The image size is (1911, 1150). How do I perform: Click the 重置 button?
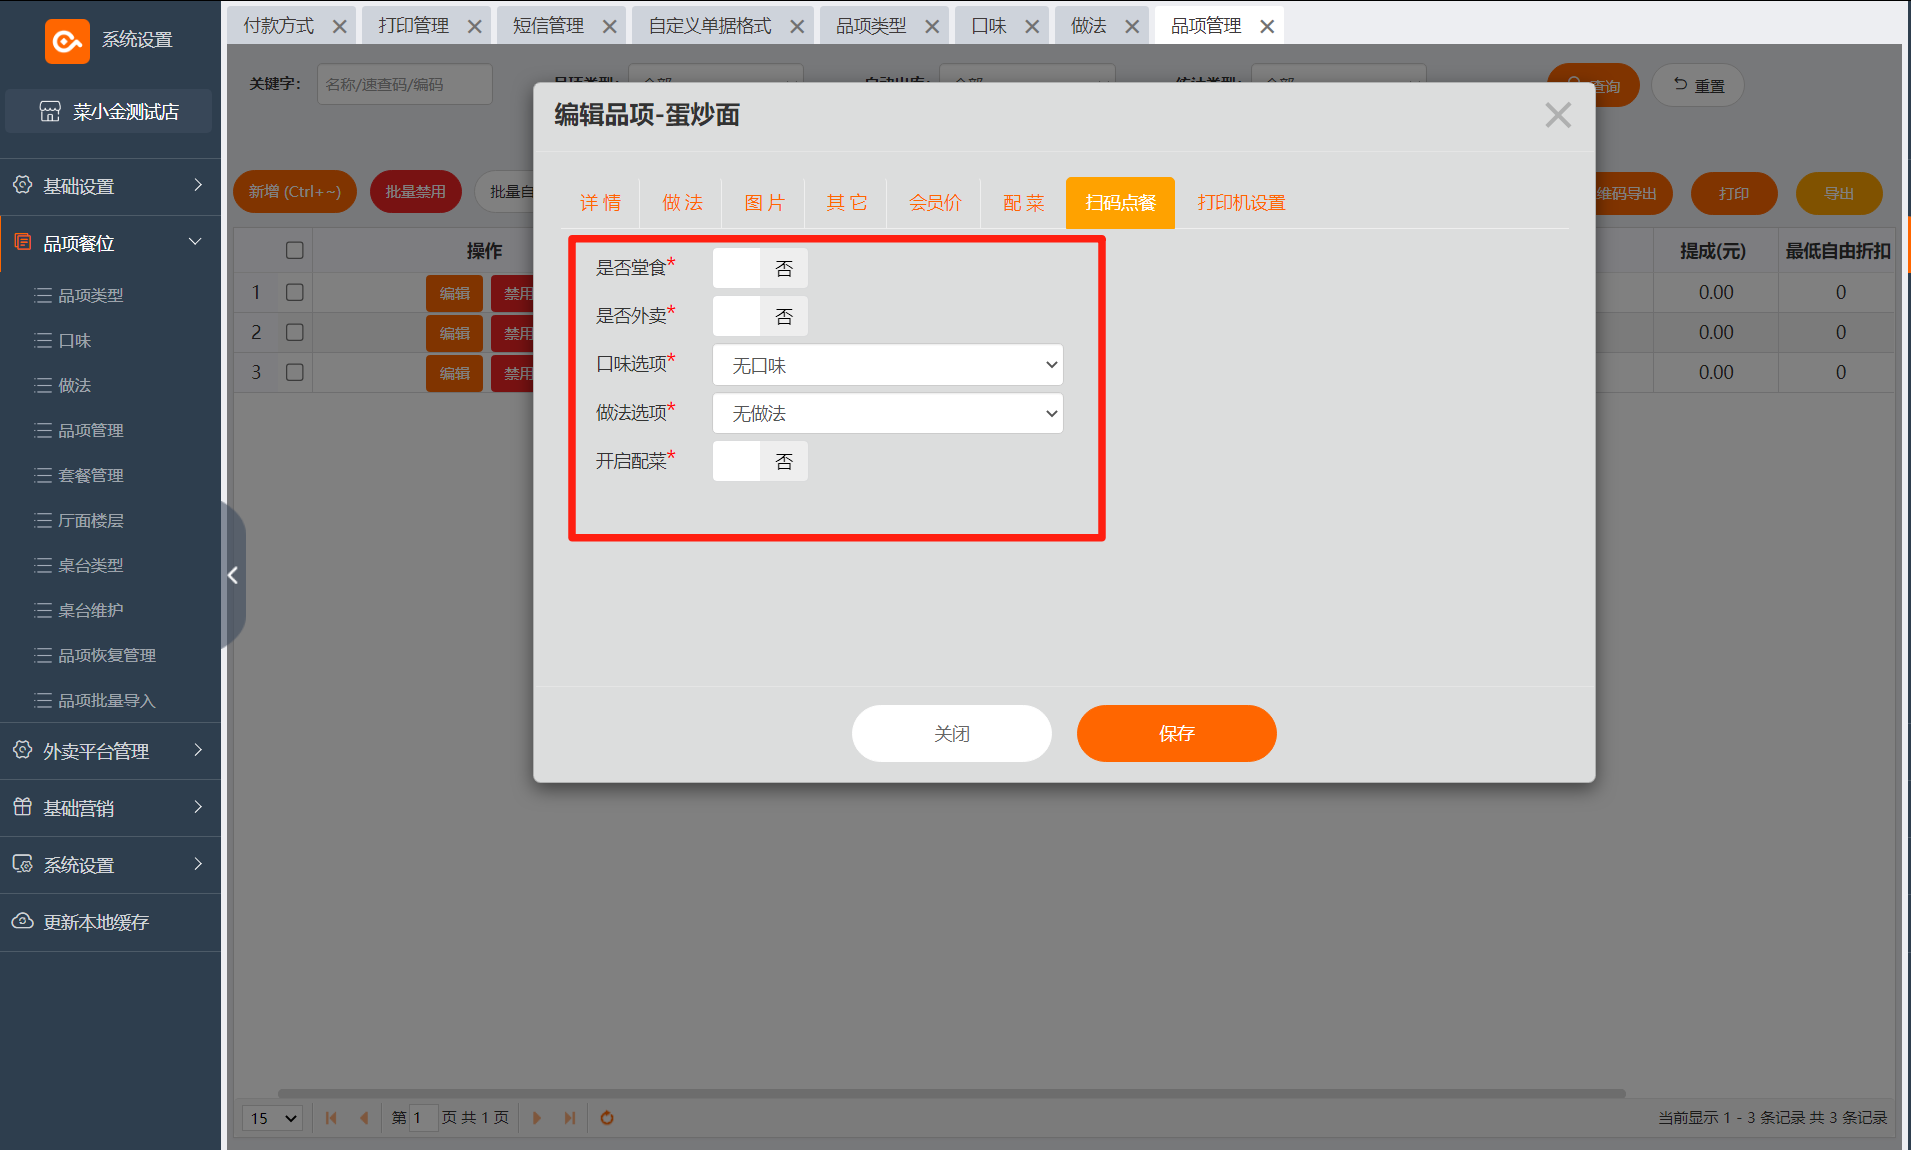(1698, 86)
